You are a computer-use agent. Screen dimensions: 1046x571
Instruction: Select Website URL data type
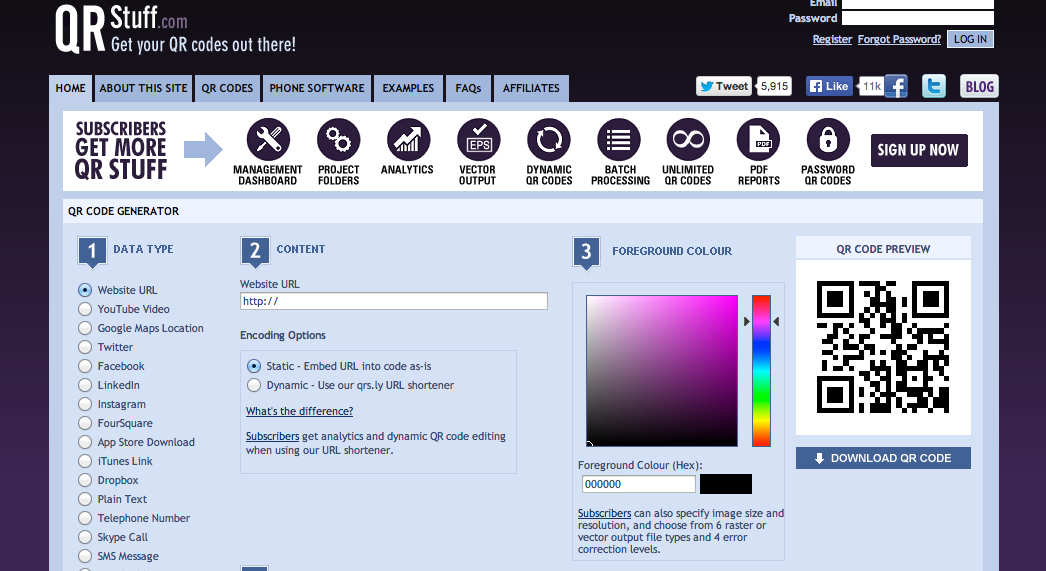coord(85,290)
